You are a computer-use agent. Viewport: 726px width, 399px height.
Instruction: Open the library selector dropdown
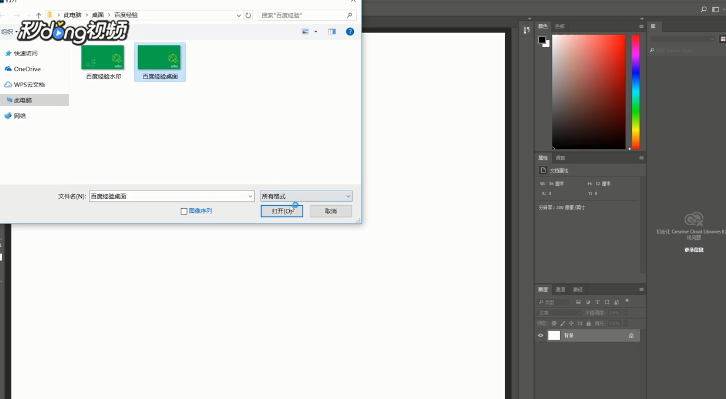[683, 39]
